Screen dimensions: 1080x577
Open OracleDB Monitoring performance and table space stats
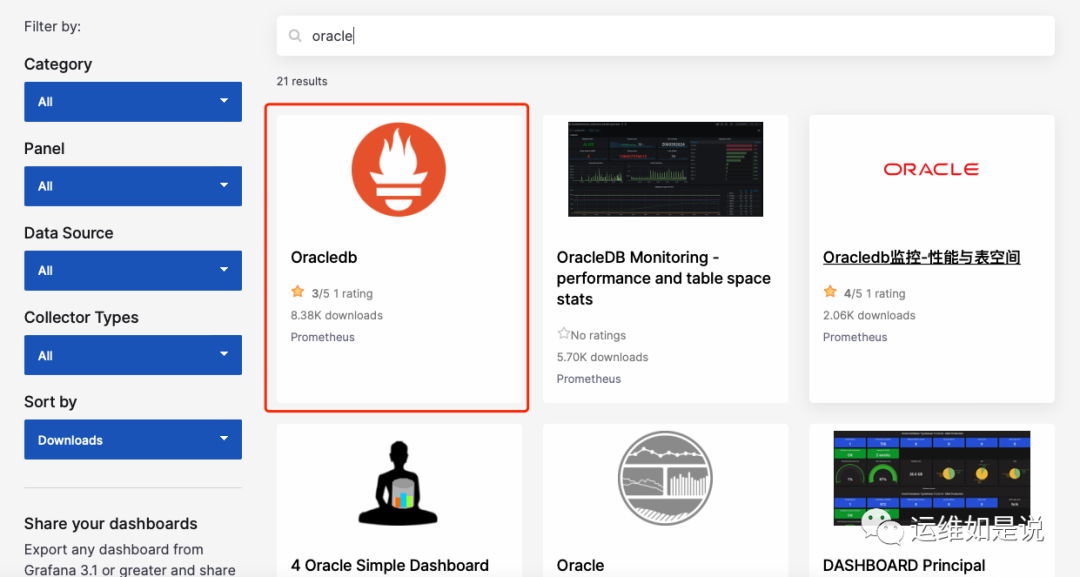point(663,278)
